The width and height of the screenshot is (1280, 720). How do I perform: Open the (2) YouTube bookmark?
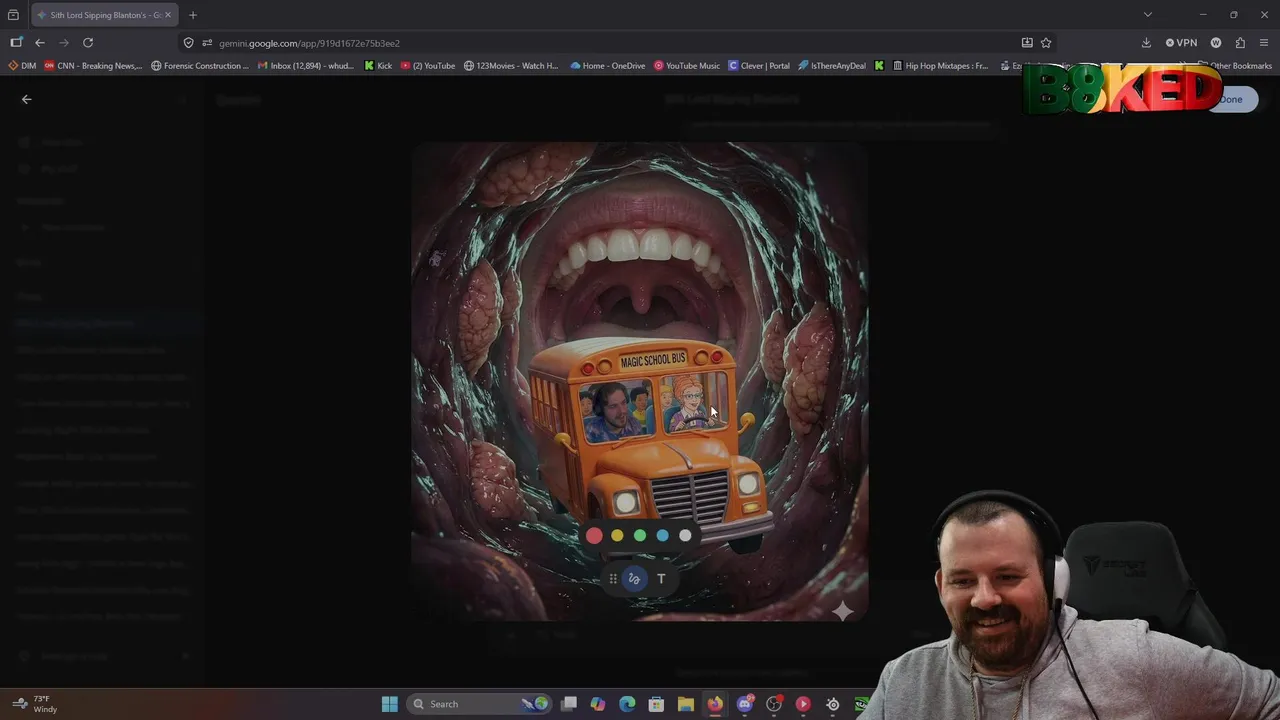(x=428, y=66)
